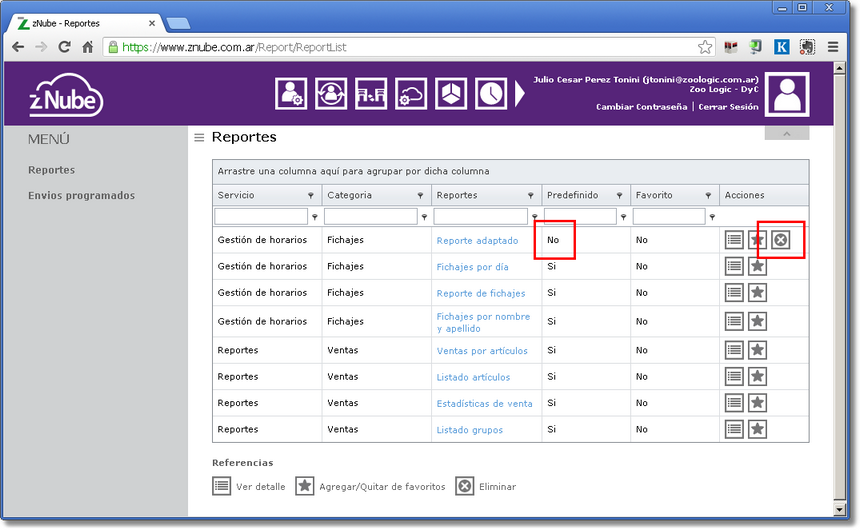
Task: Open user settings icon in header
Action: pyautogui.click(x=290, y=94)
